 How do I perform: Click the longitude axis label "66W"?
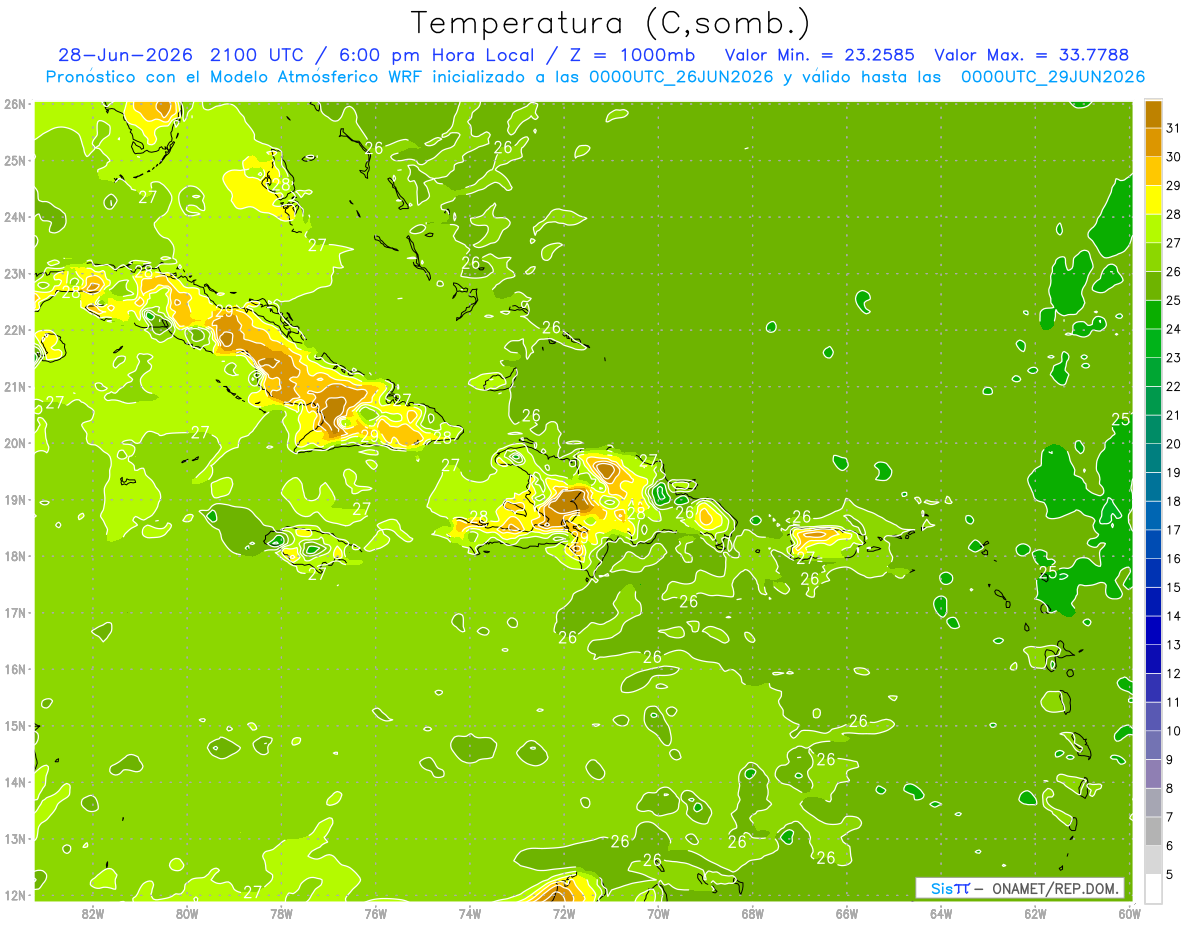click(847, 912)
